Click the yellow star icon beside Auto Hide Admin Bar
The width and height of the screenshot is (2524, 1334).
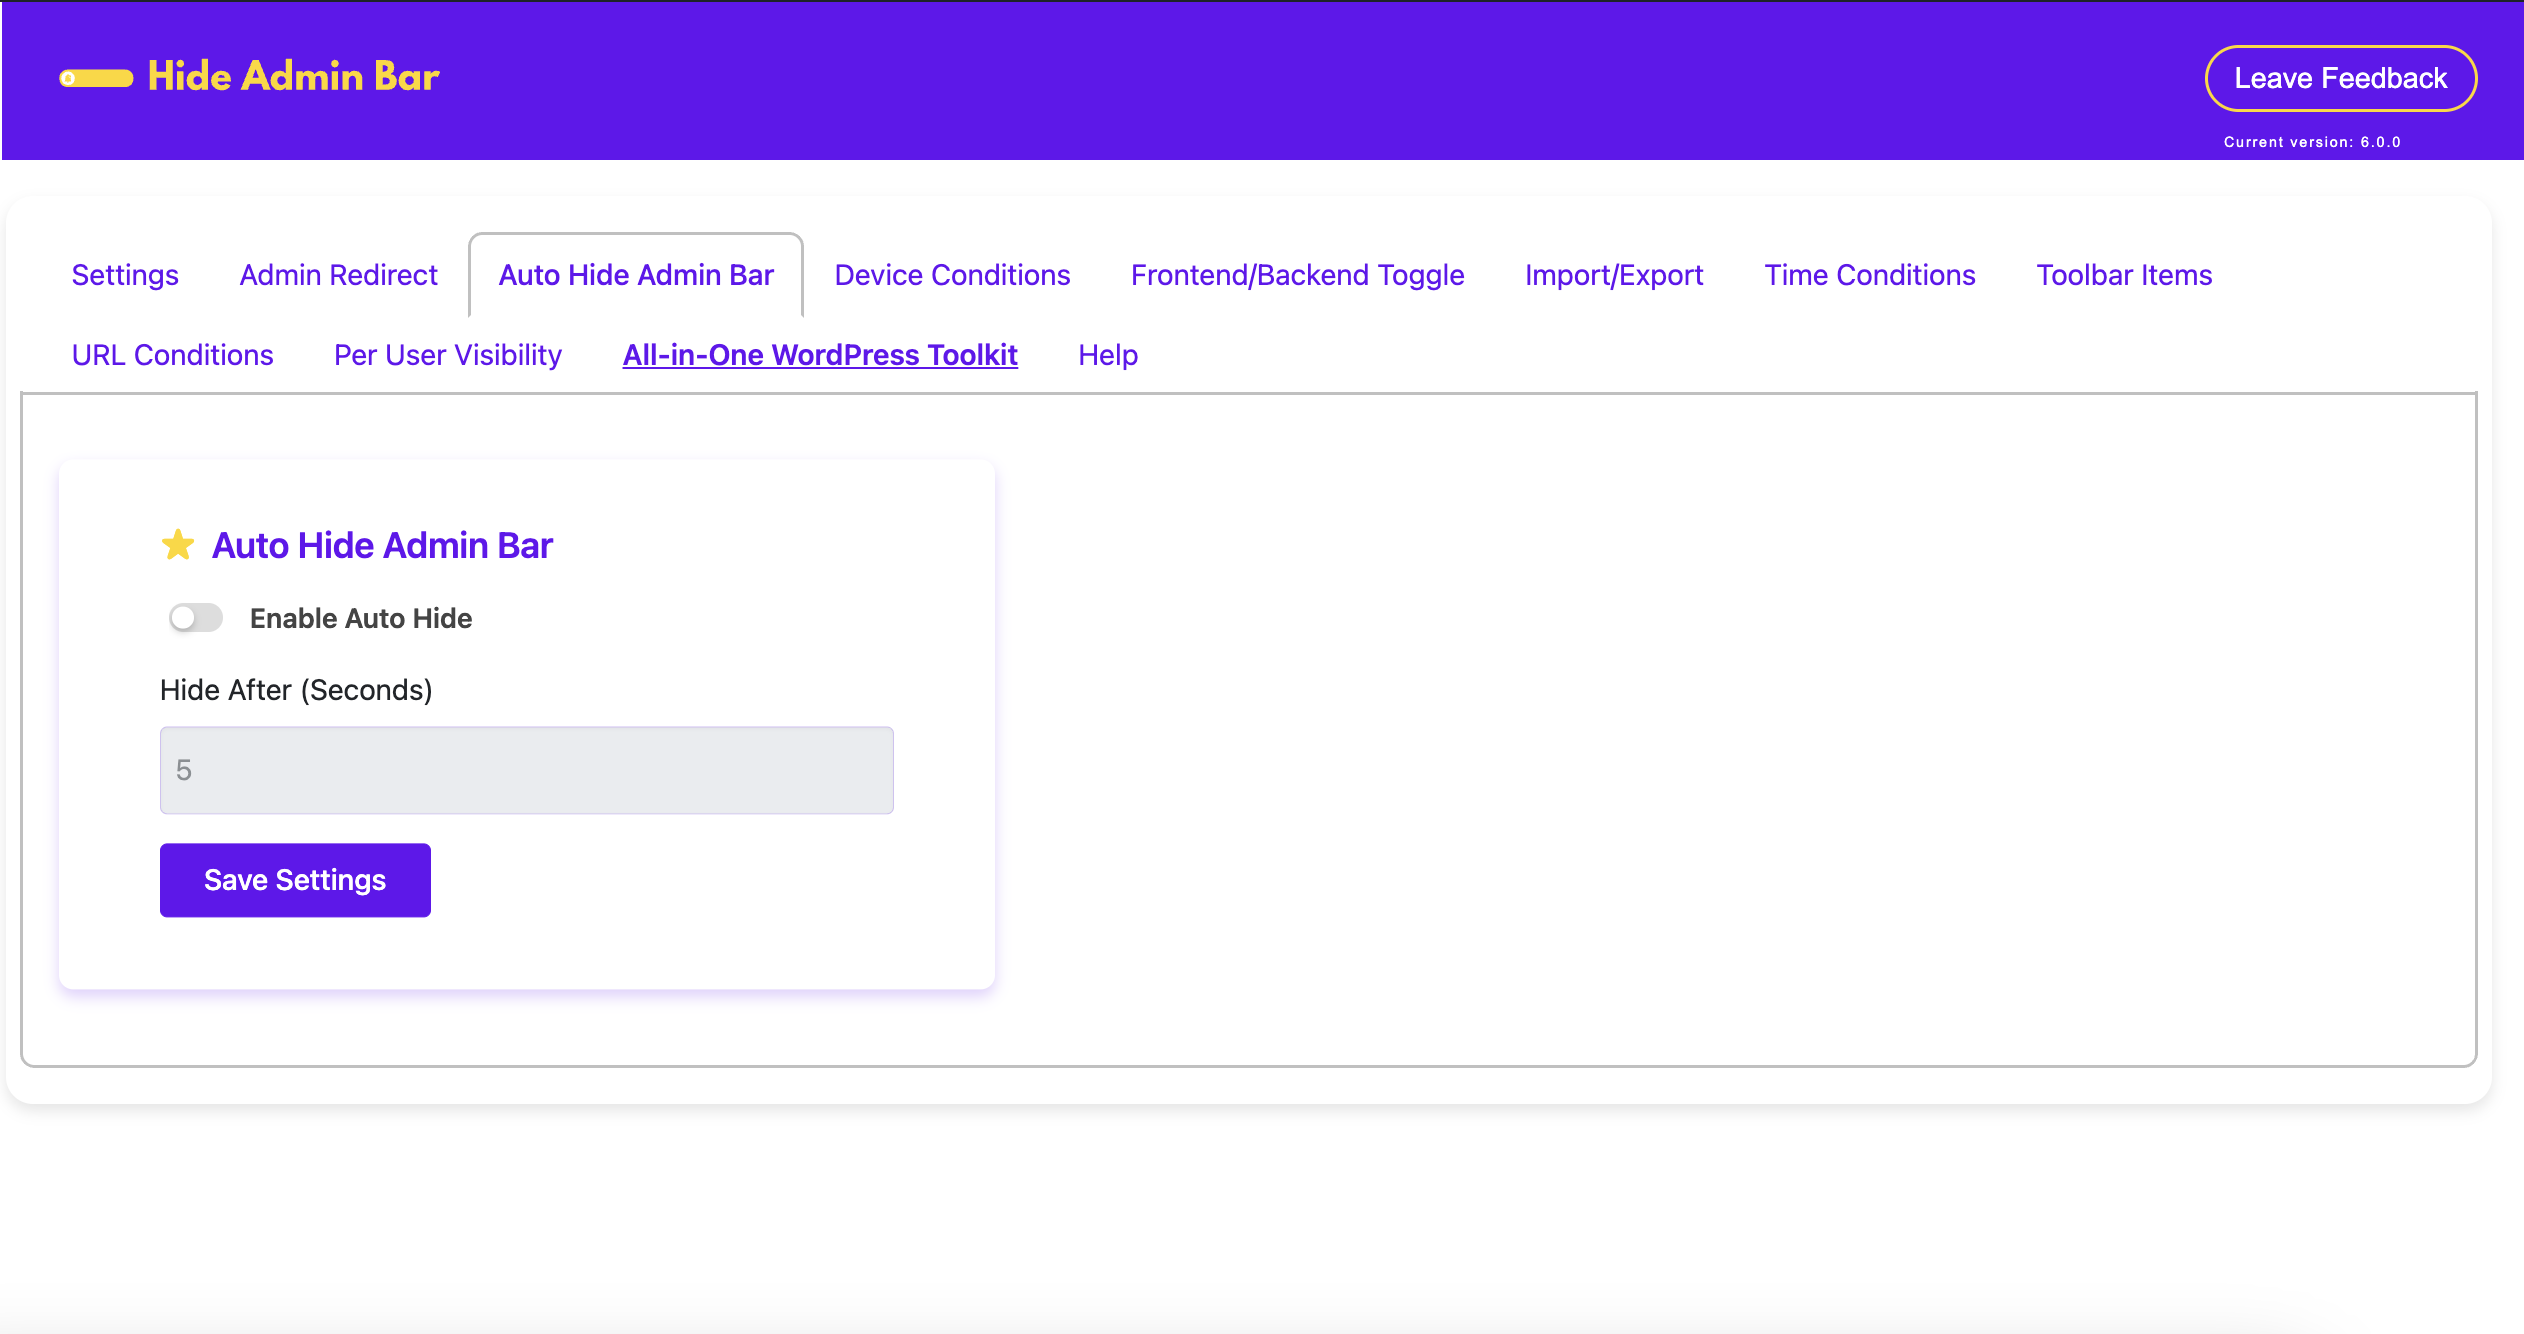pyautogui.click(x=178, y=545)
